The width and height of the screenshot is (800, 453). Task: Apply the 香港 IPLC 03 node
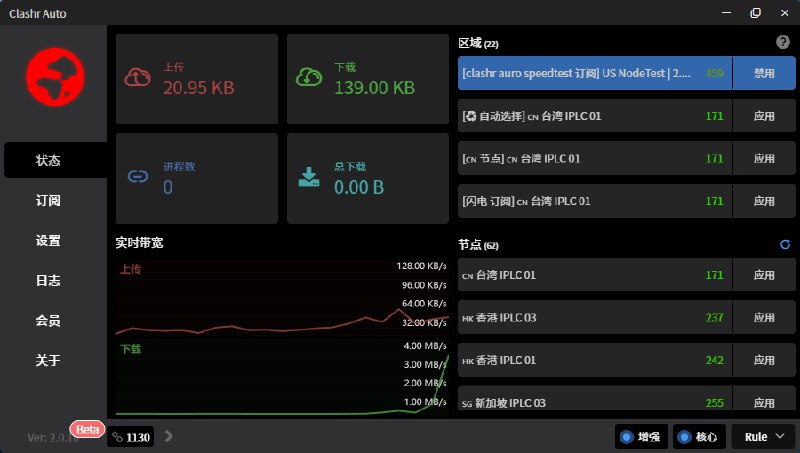click(764, 317)
